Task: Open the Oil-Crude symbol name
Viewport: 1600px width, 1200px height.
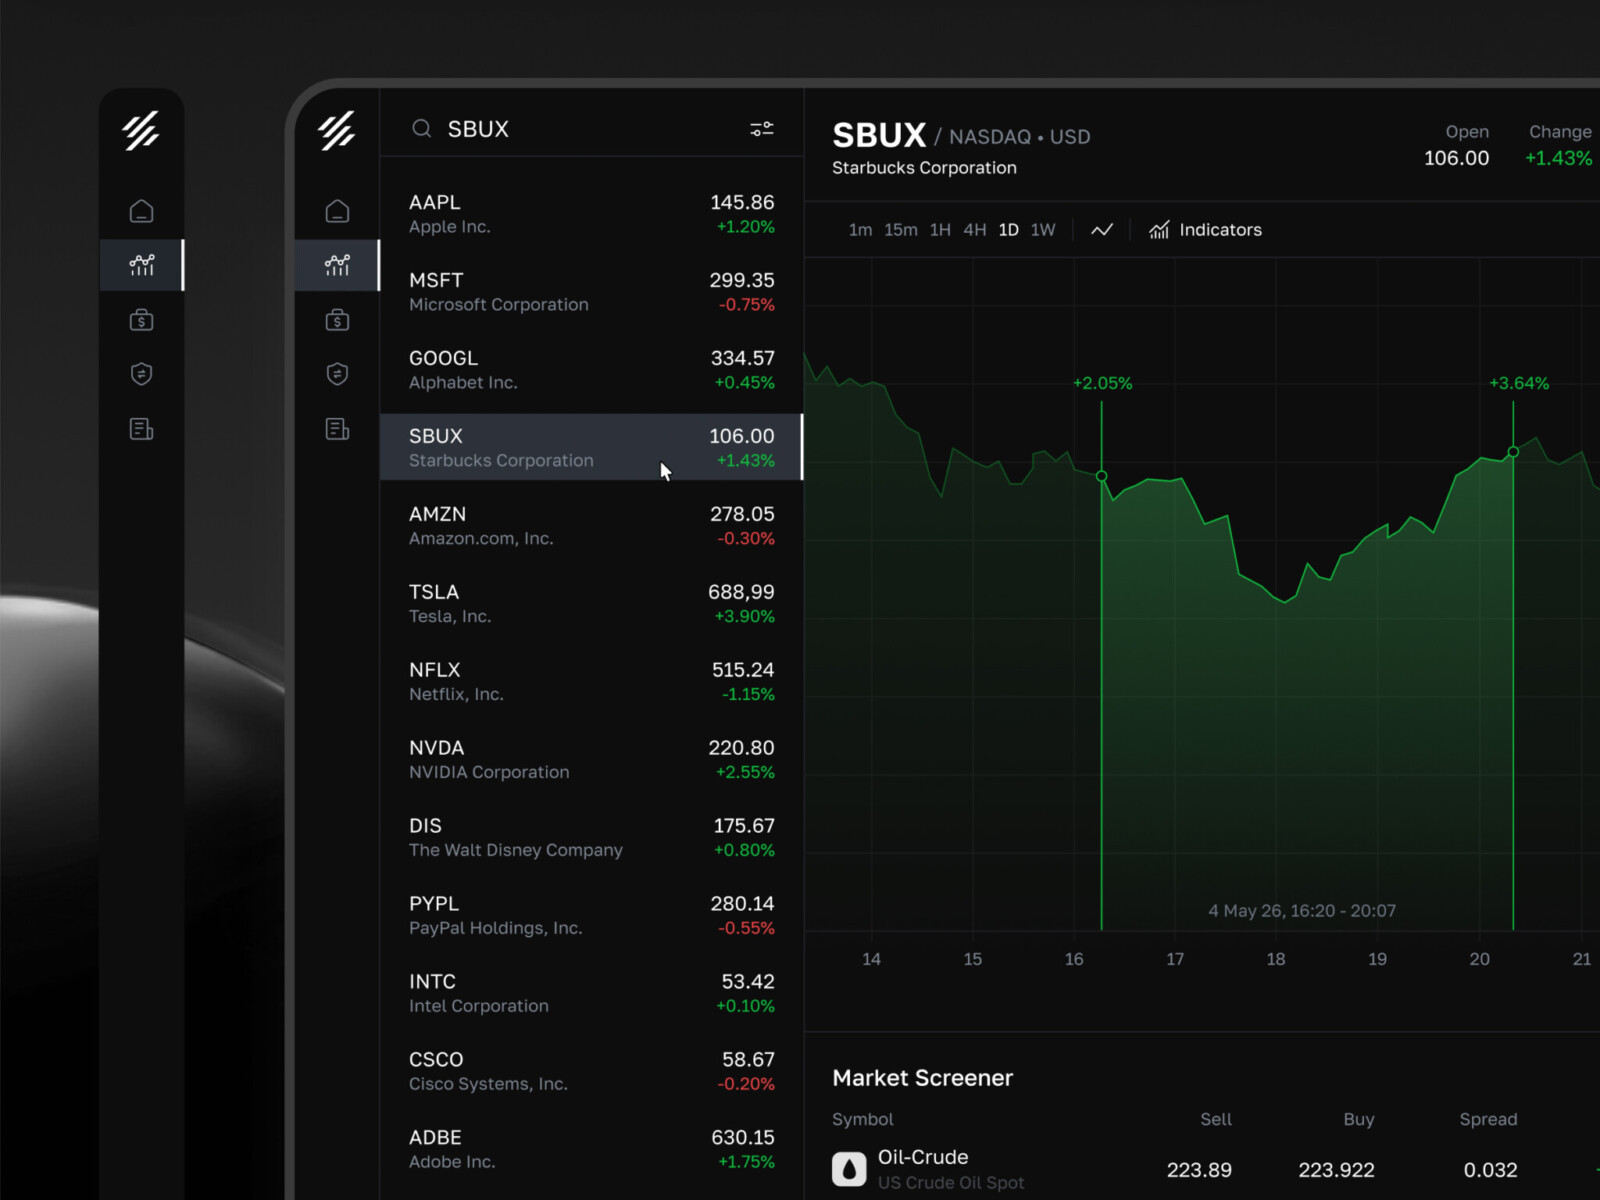Action: 923,1157
